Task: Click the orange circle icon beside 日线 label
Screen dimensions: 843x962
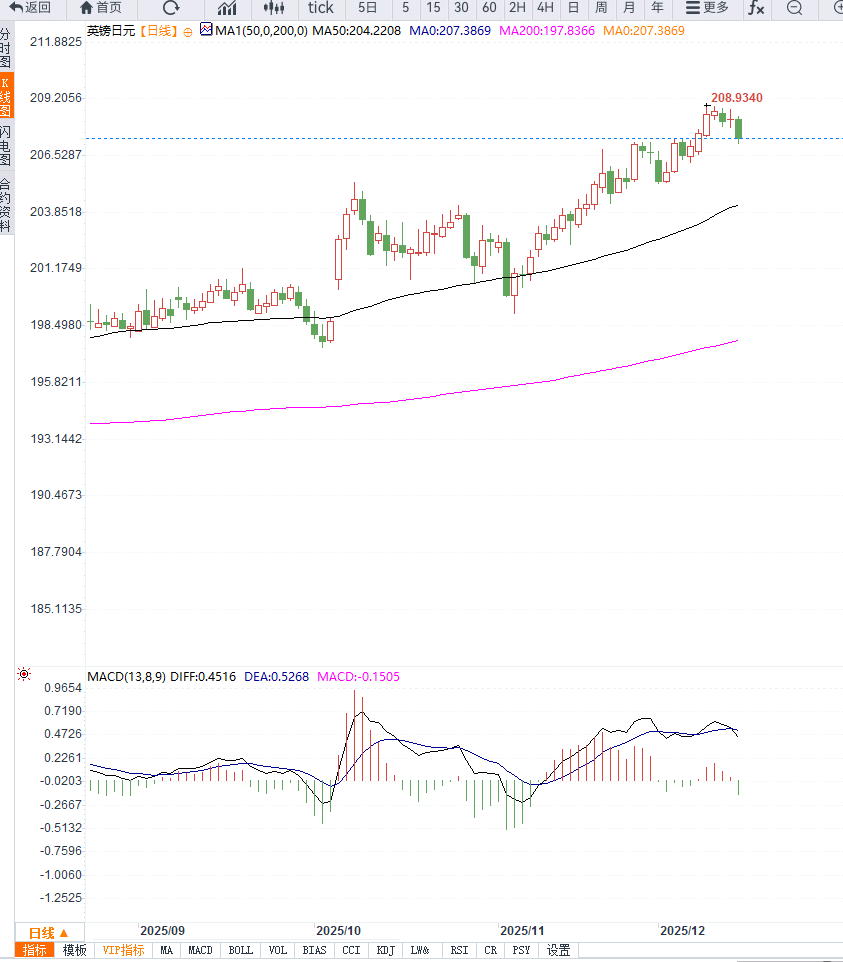Action: click(187, 31)
